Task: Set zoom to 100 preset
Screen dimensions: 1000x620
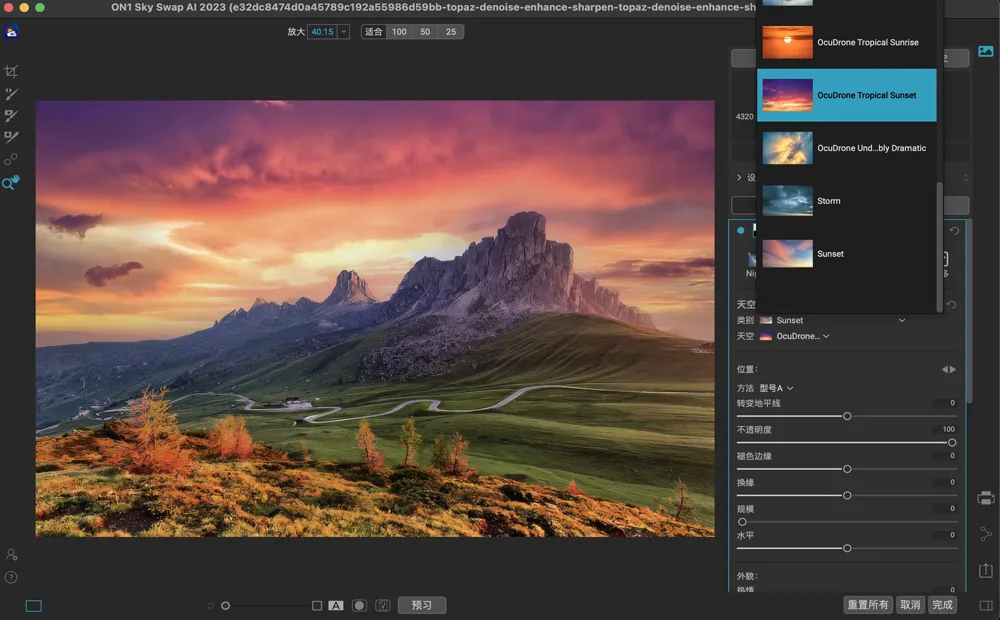Action: 399,32
